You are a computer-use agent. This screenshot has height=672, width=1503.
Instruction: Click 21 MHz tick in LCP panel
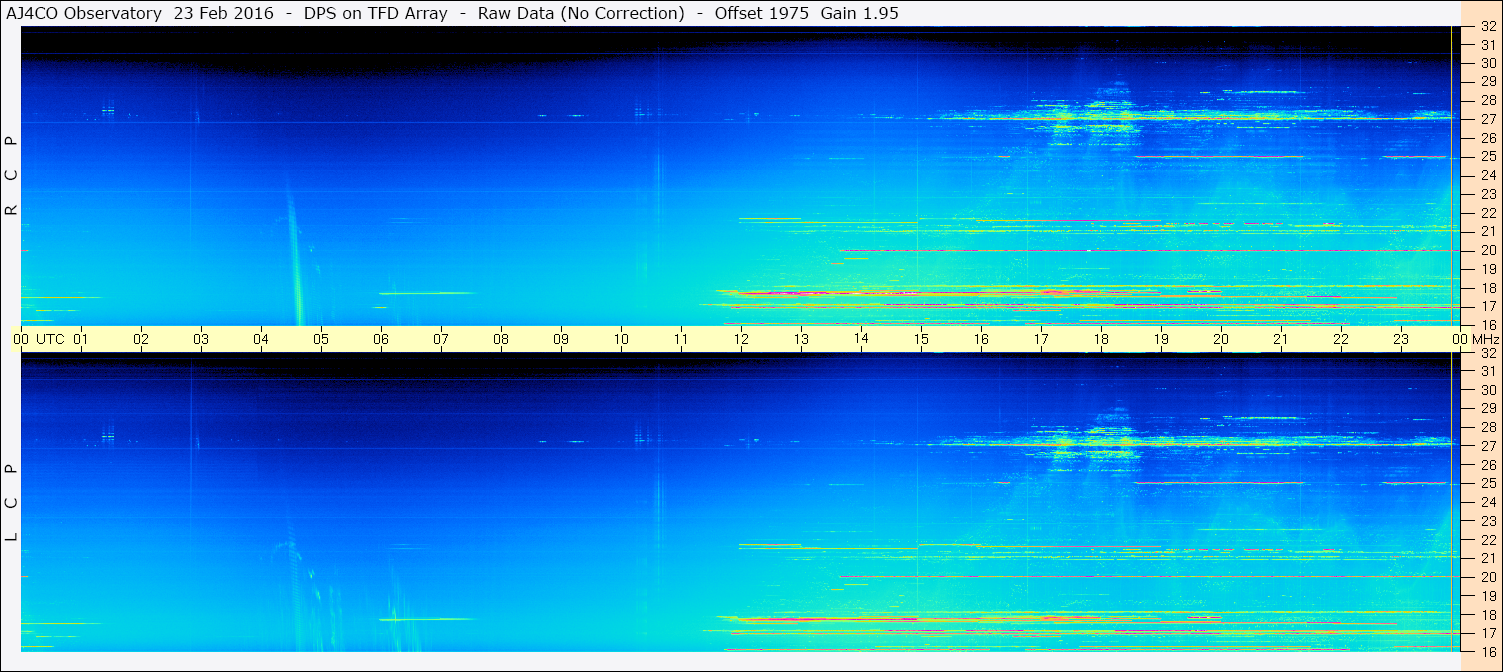point(1487,558)
